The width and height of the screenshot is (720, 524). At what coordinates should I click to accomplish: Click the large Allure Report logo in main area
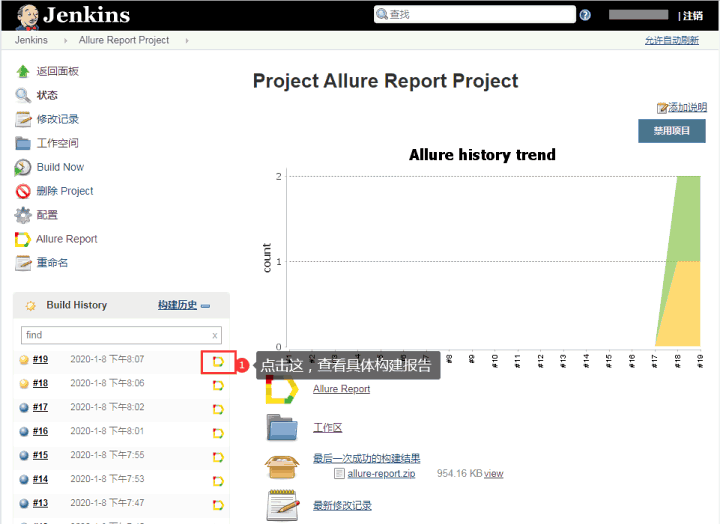point(282,390)
